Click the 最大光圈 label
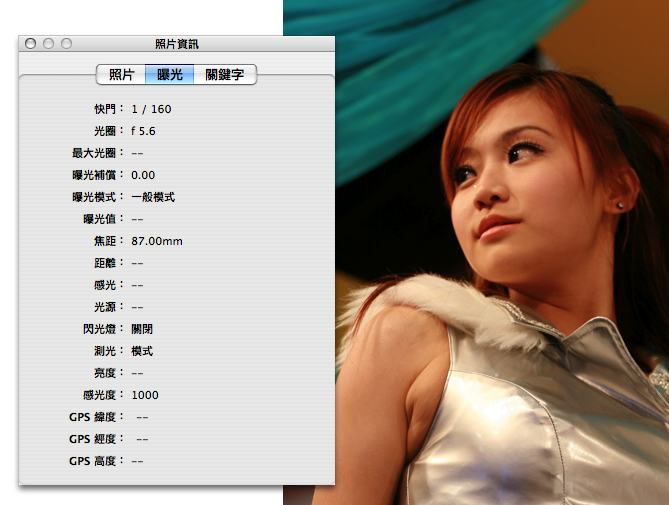This screenshot has width=669, height=505. pos(98,153)
